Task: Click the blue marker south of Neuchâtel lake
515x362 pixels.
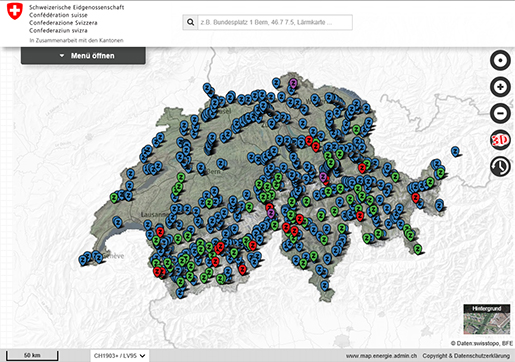Action: [x=117, y=222]
